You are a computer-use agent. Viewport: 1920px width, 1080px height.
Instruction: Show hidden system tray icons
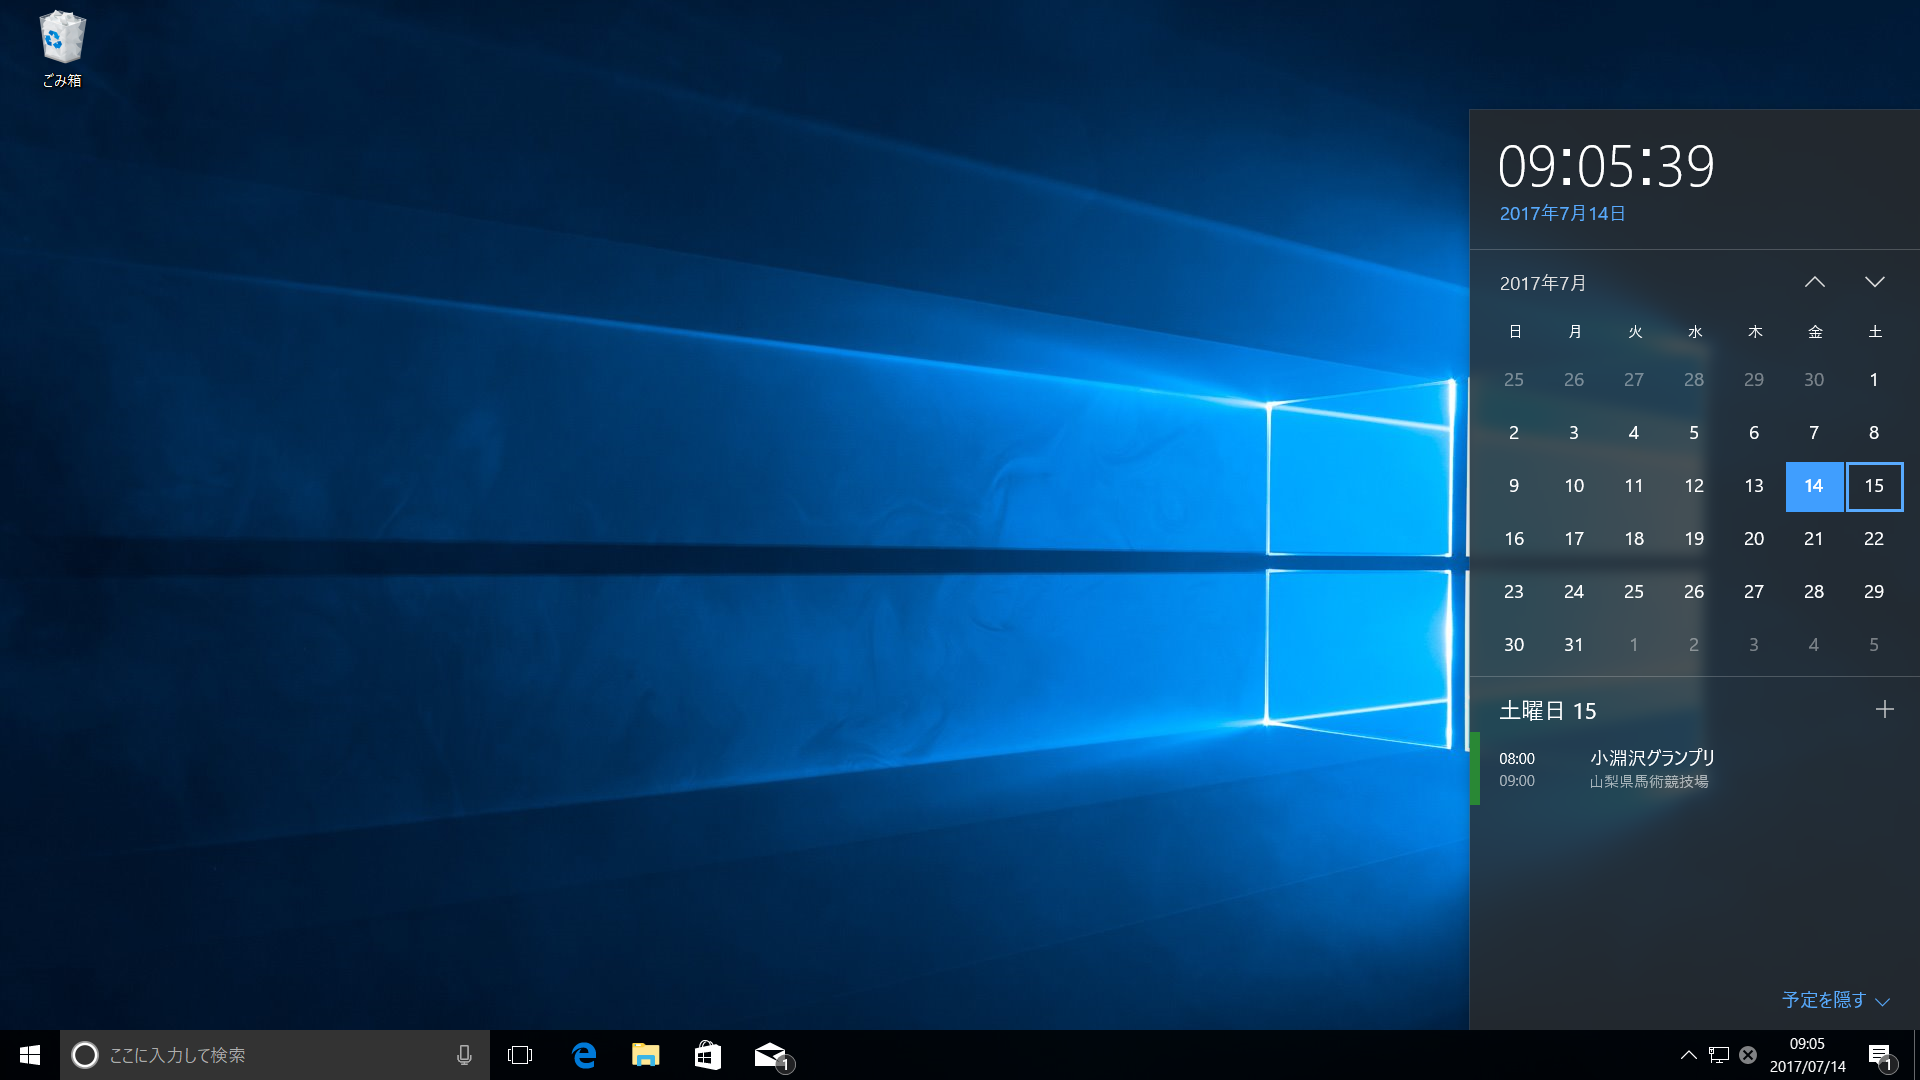[x=1688, y=1055]
